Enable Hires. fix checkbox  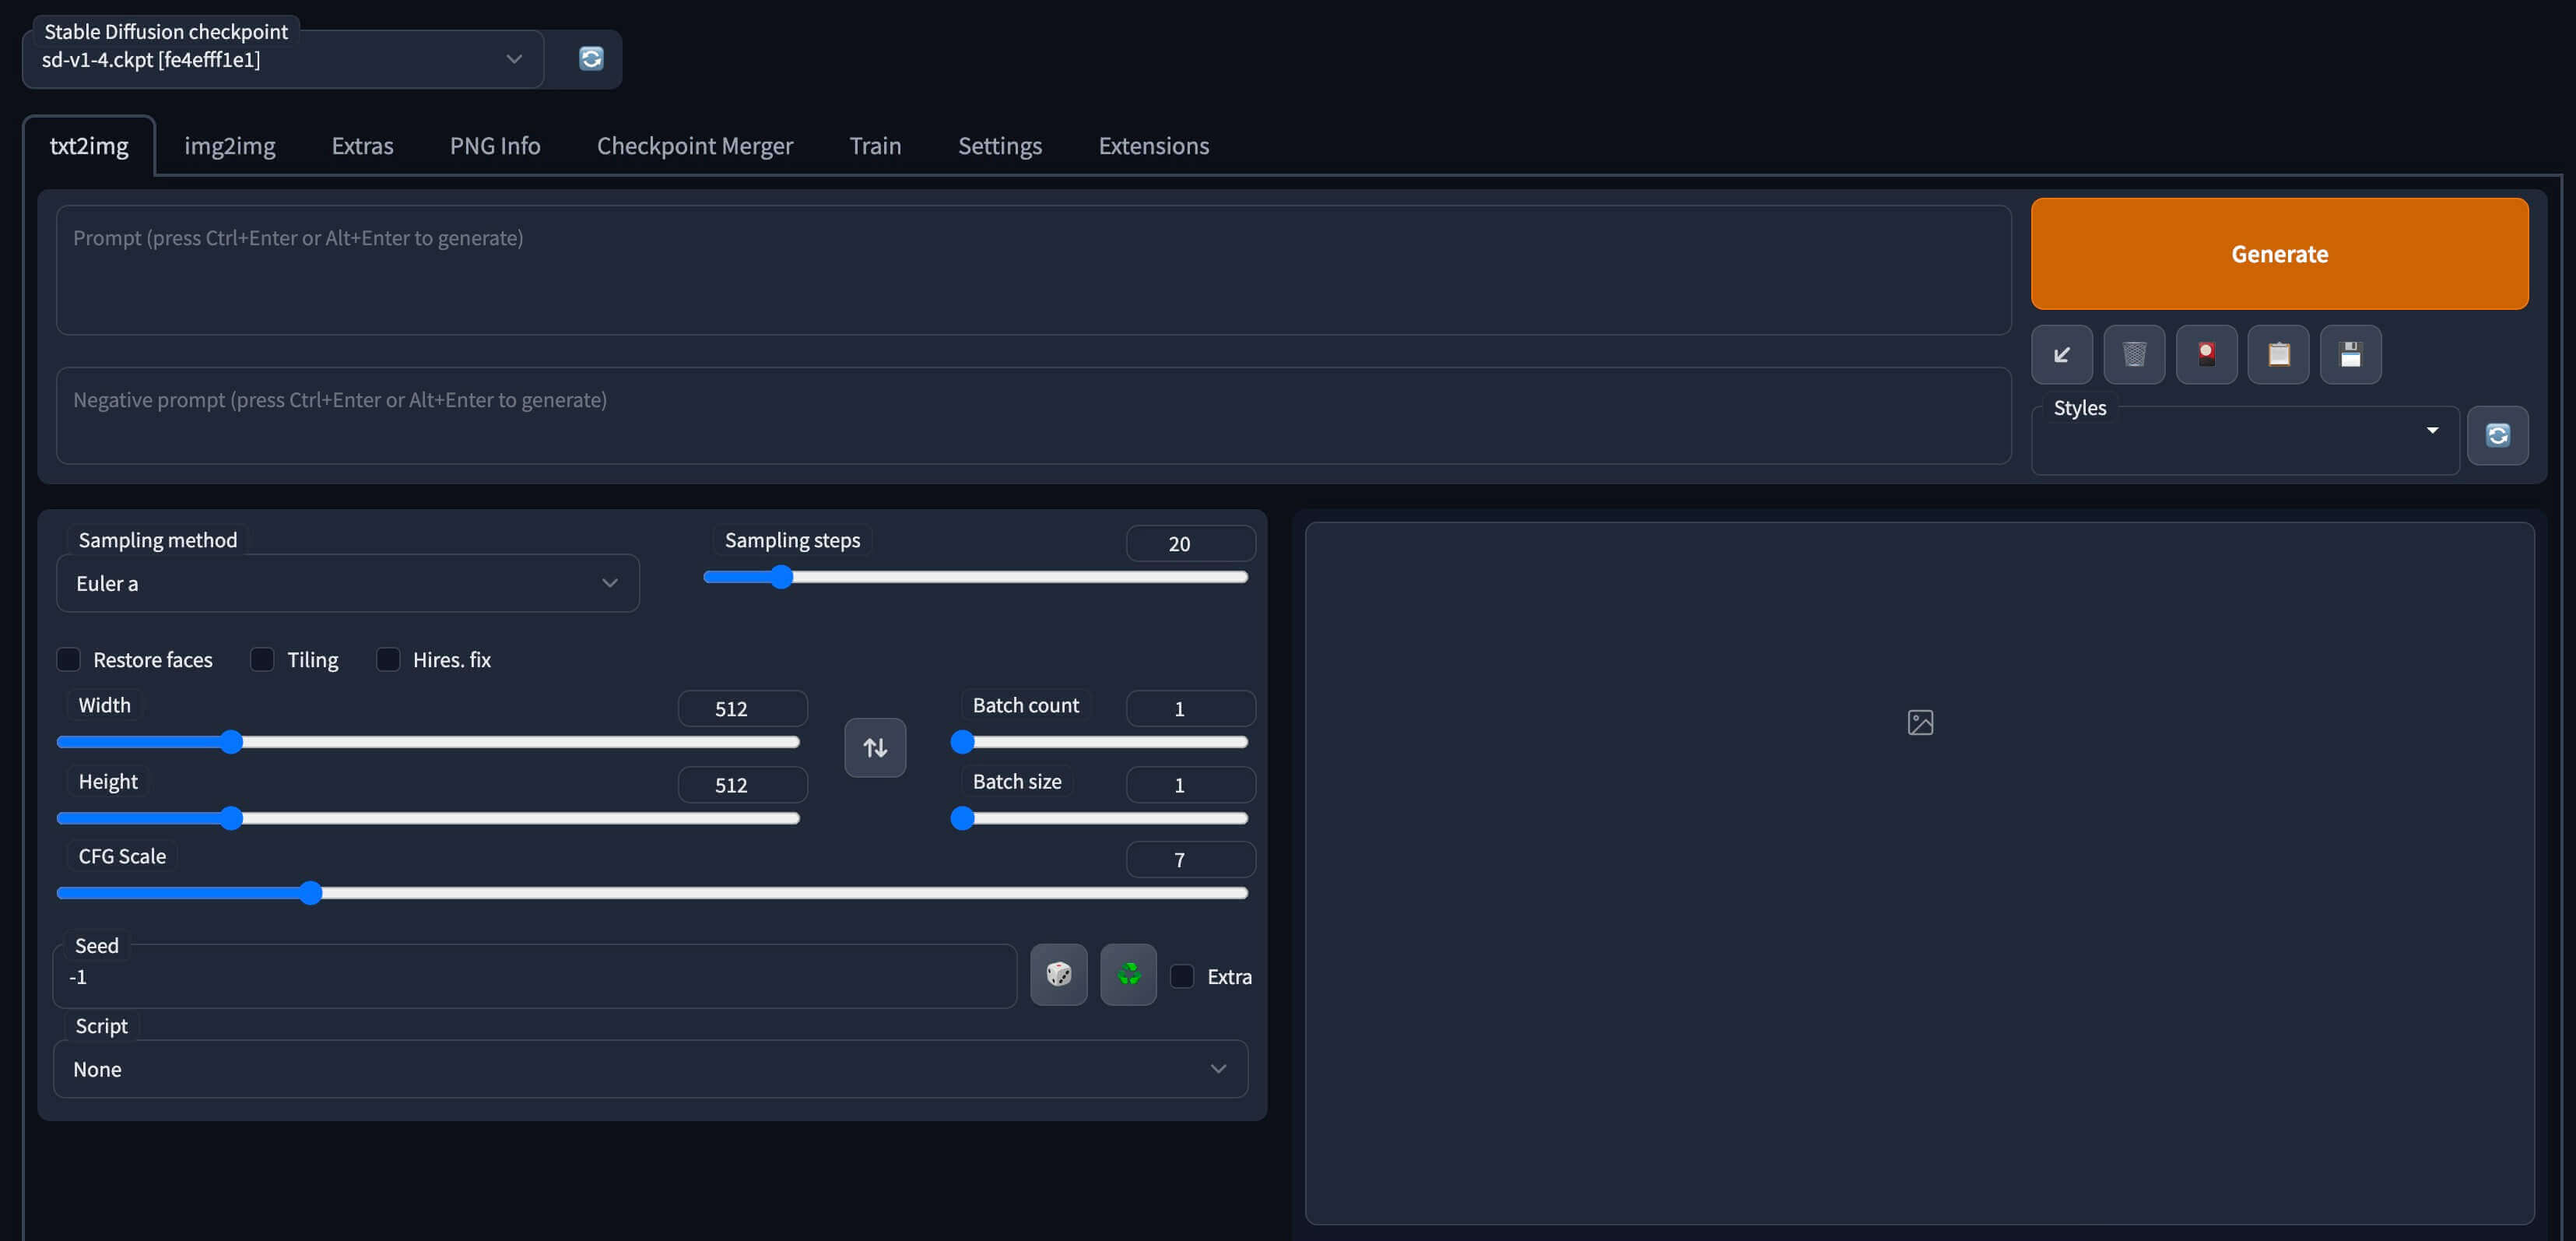pos(388,659)
